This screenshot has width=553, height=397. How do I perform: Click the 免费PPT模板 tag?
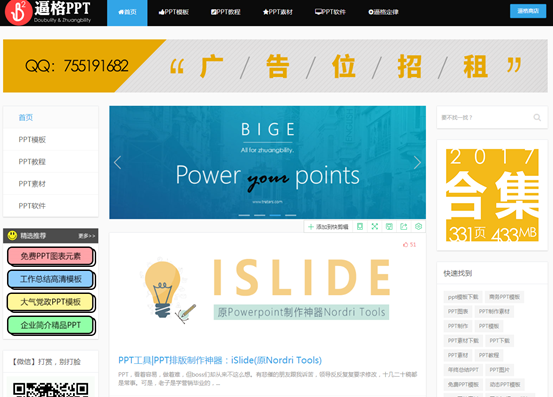(463, 385)
